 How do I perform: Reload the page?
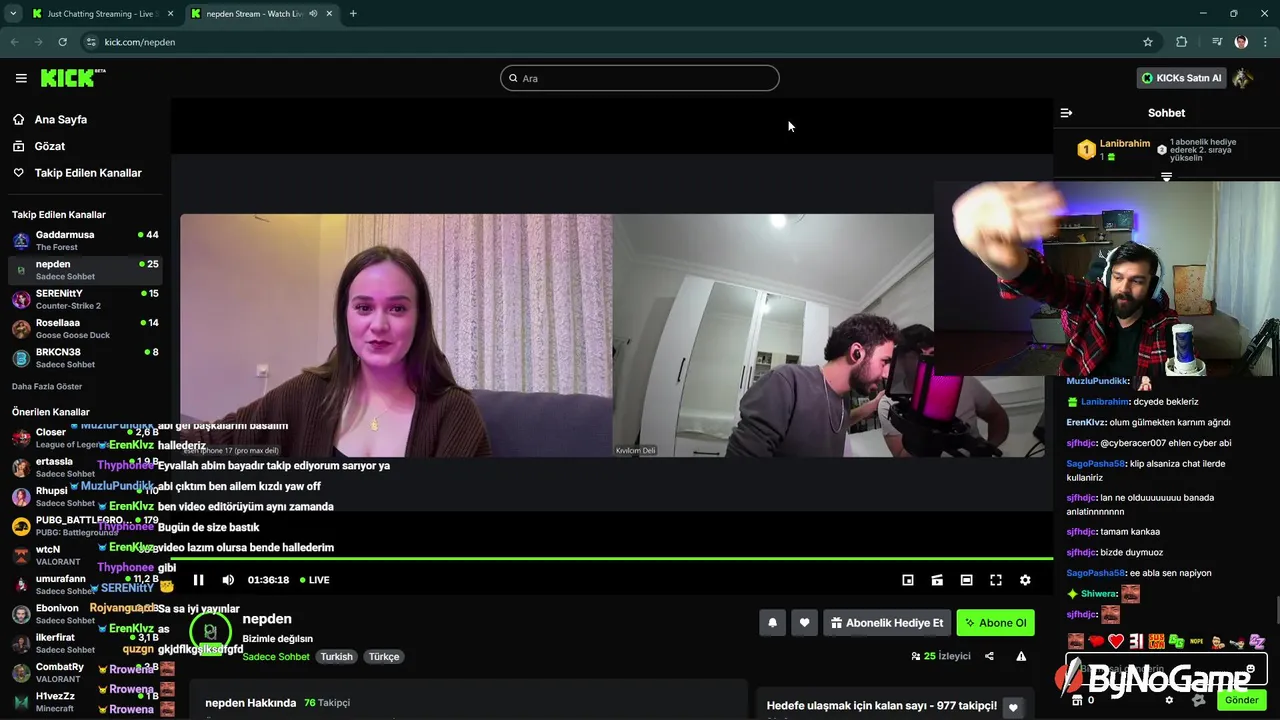[62, 42]
